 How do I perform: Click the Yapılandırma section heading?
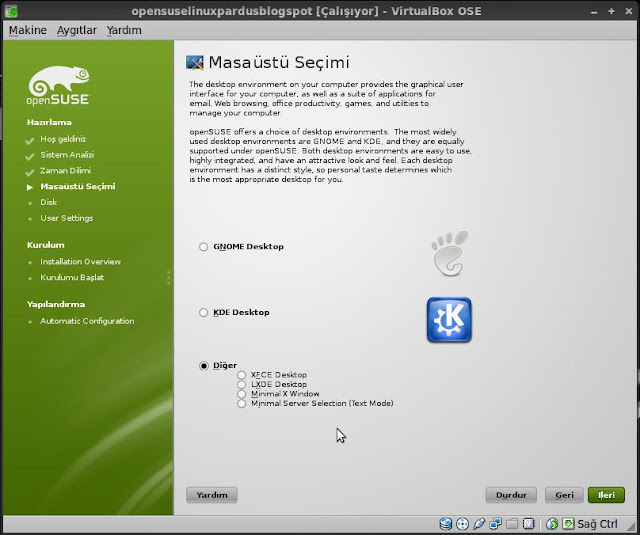click(x=56, y=304)
